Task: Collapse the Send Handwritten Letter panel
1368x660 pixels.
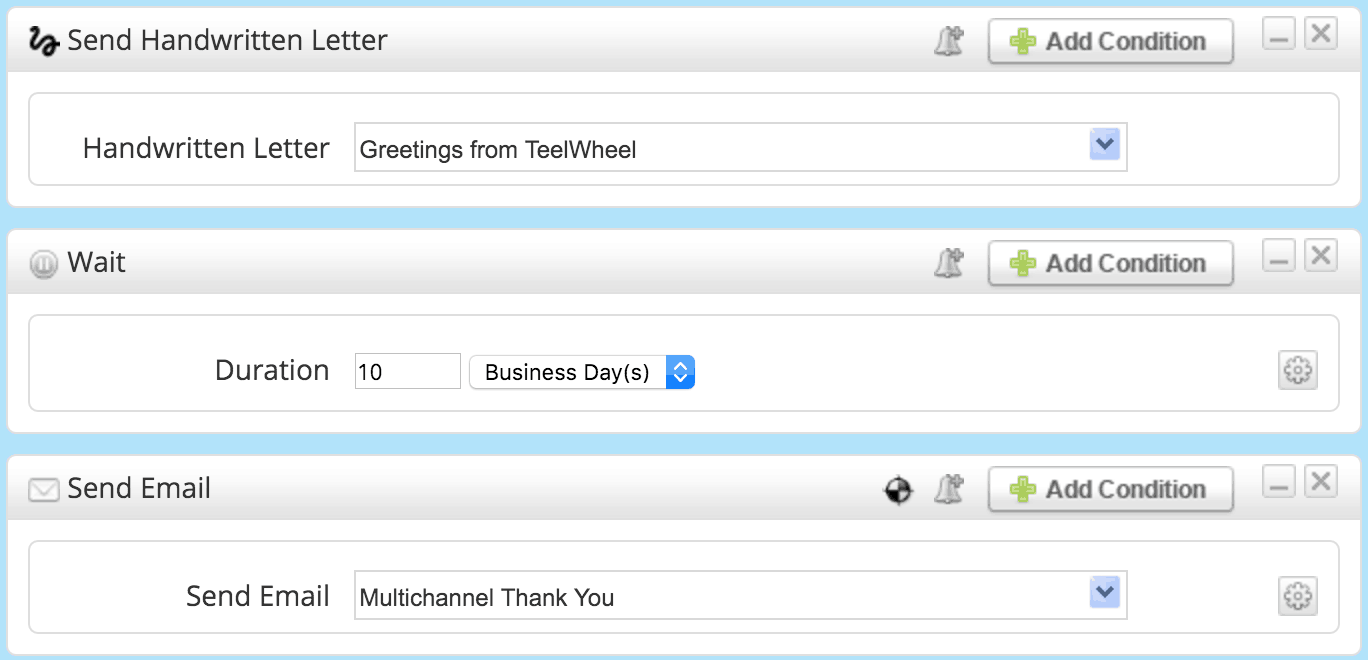Action: click(x=1279, y=35)
